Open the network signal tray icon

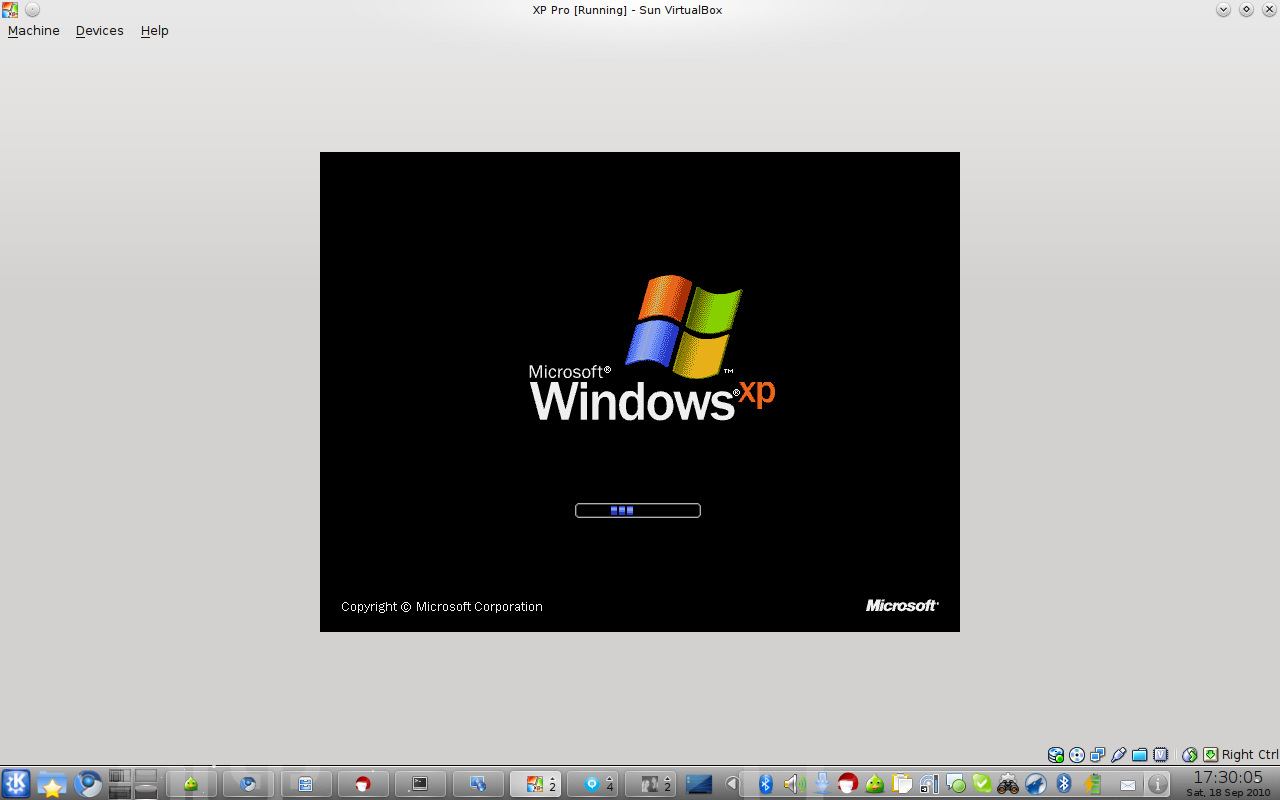tap(929, 784)
